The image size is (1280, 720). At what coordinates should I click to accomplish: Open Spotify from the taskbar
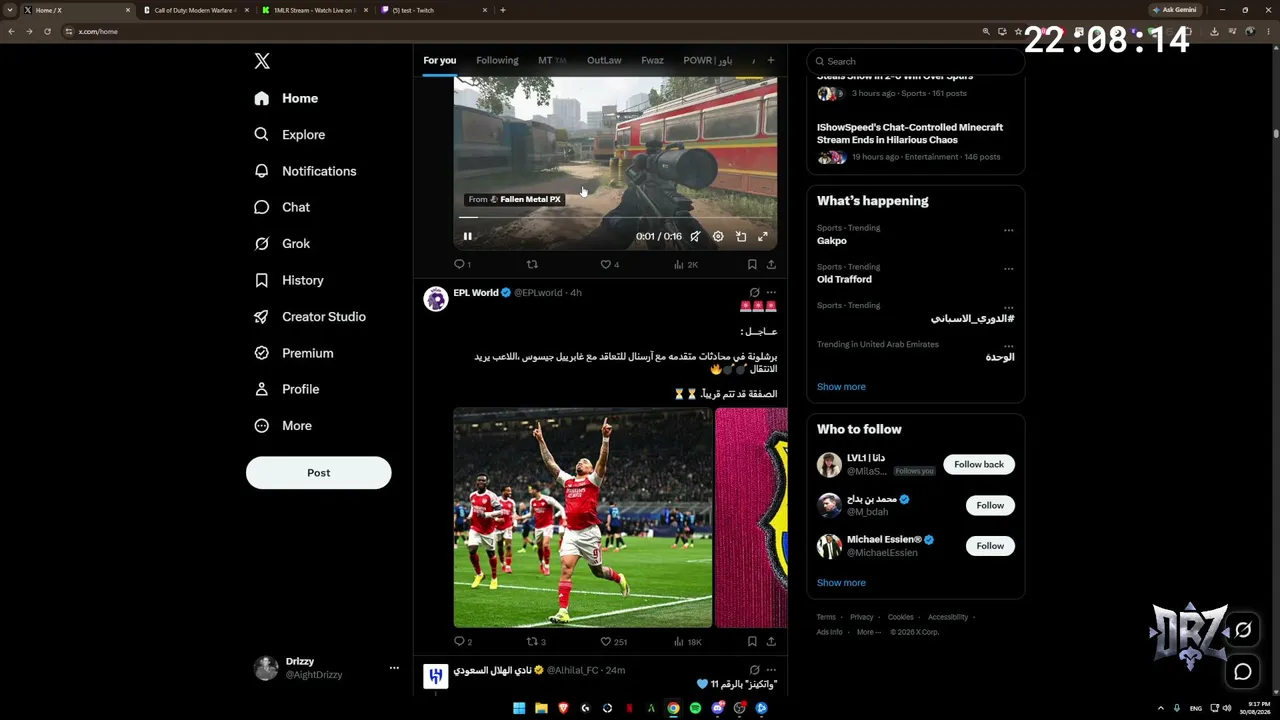point(695,708)
